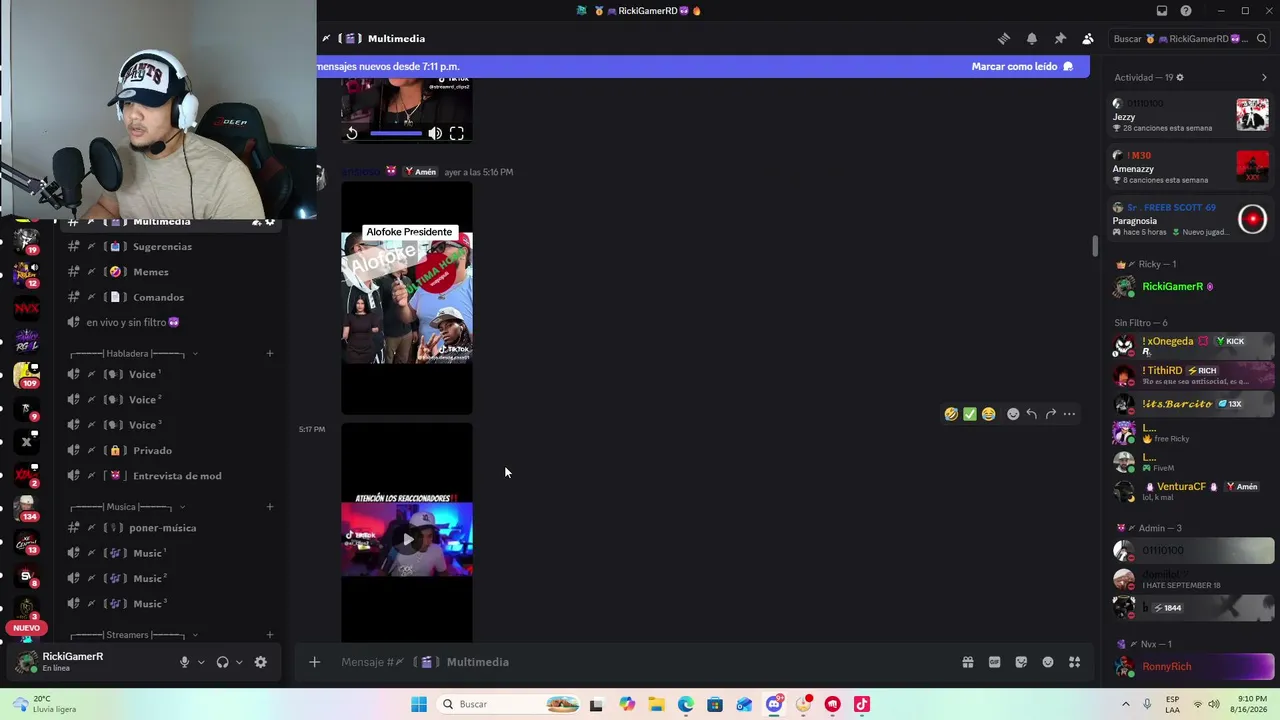
Task: Join en vivo y sin filtro voice channel
Action: point(170,323)
